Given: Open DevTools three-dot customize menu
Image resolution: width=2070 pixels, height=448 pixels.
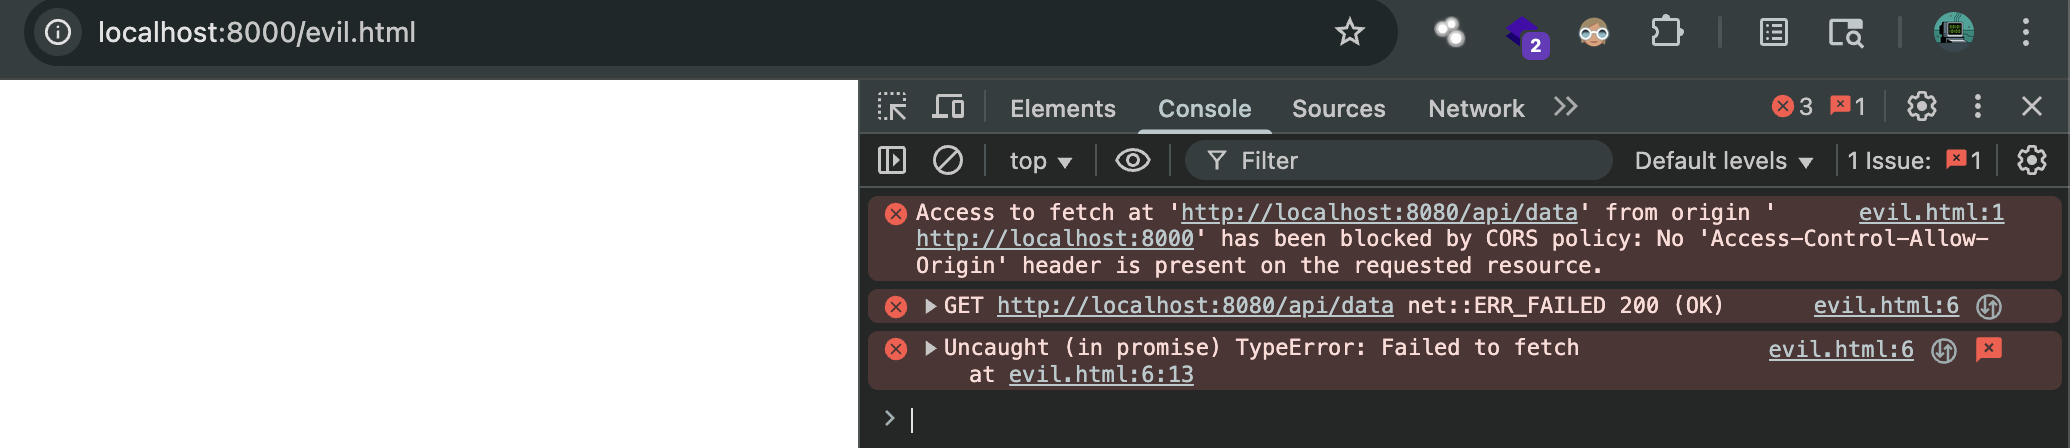Looking at the screenshot, I should 1977,106.
